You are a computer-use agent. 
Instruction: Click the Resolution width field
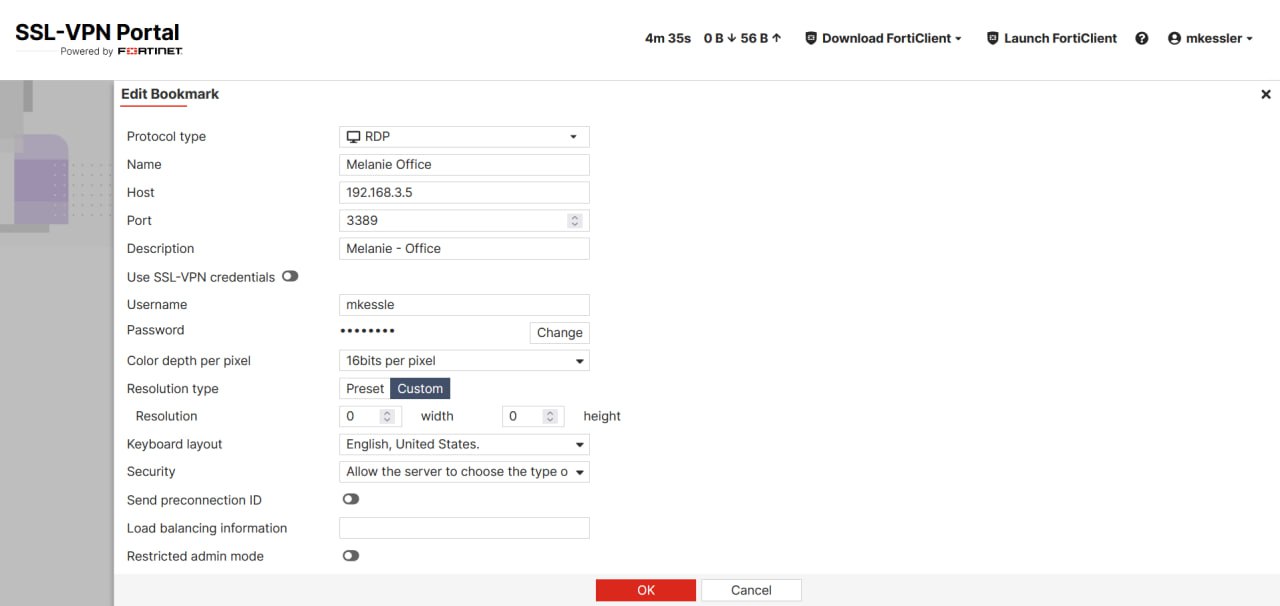coord(371,416)
